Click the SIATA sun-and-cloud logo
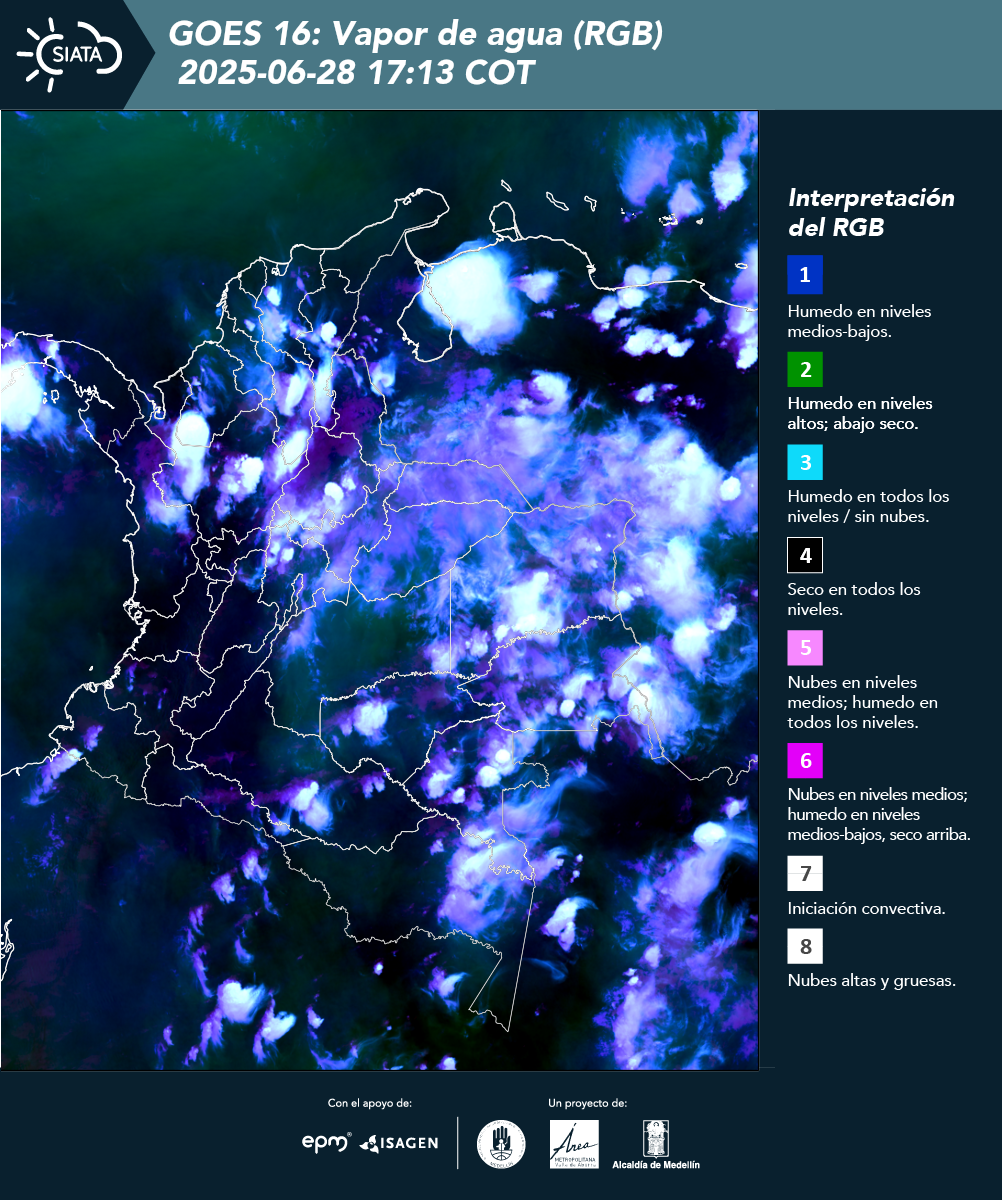The width and height of the screenshot is (1002, 1200). [69, 54]
